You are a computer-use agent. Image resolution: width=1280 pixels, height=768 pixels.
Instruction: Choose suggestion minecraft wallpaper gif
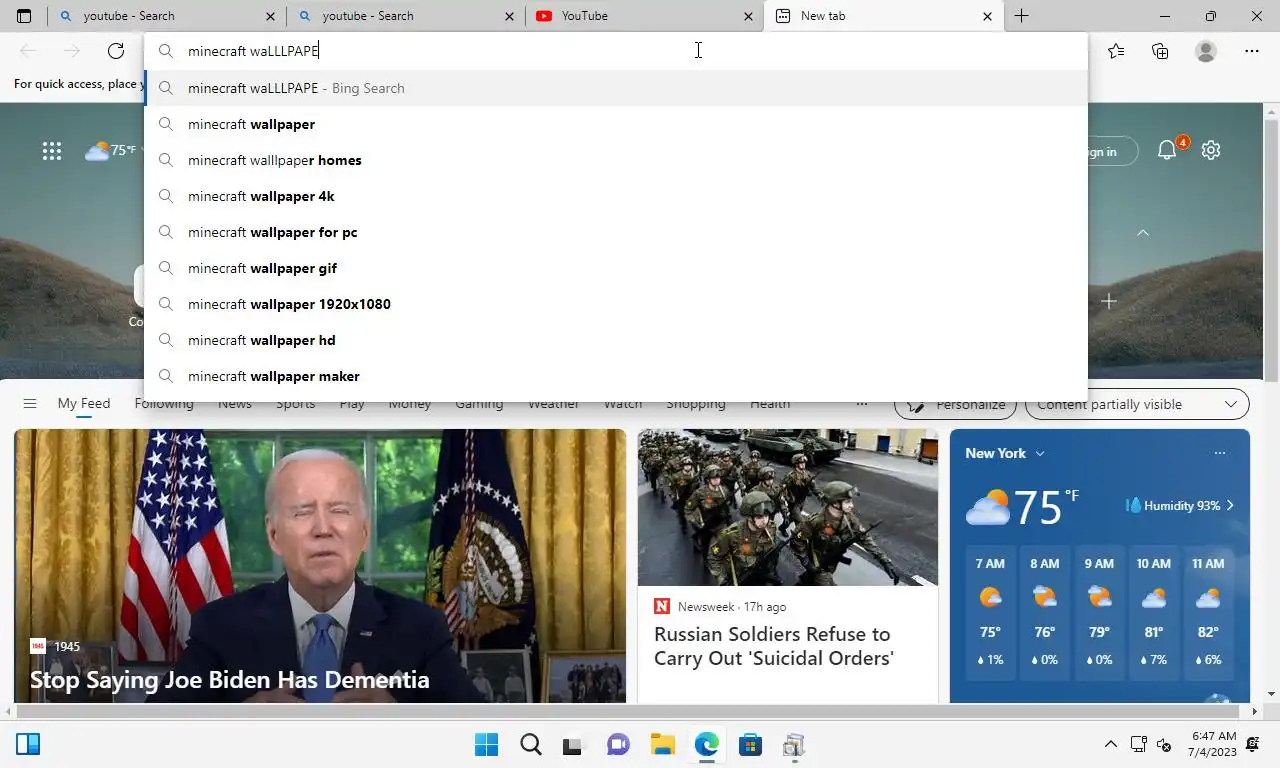(616, 268)
